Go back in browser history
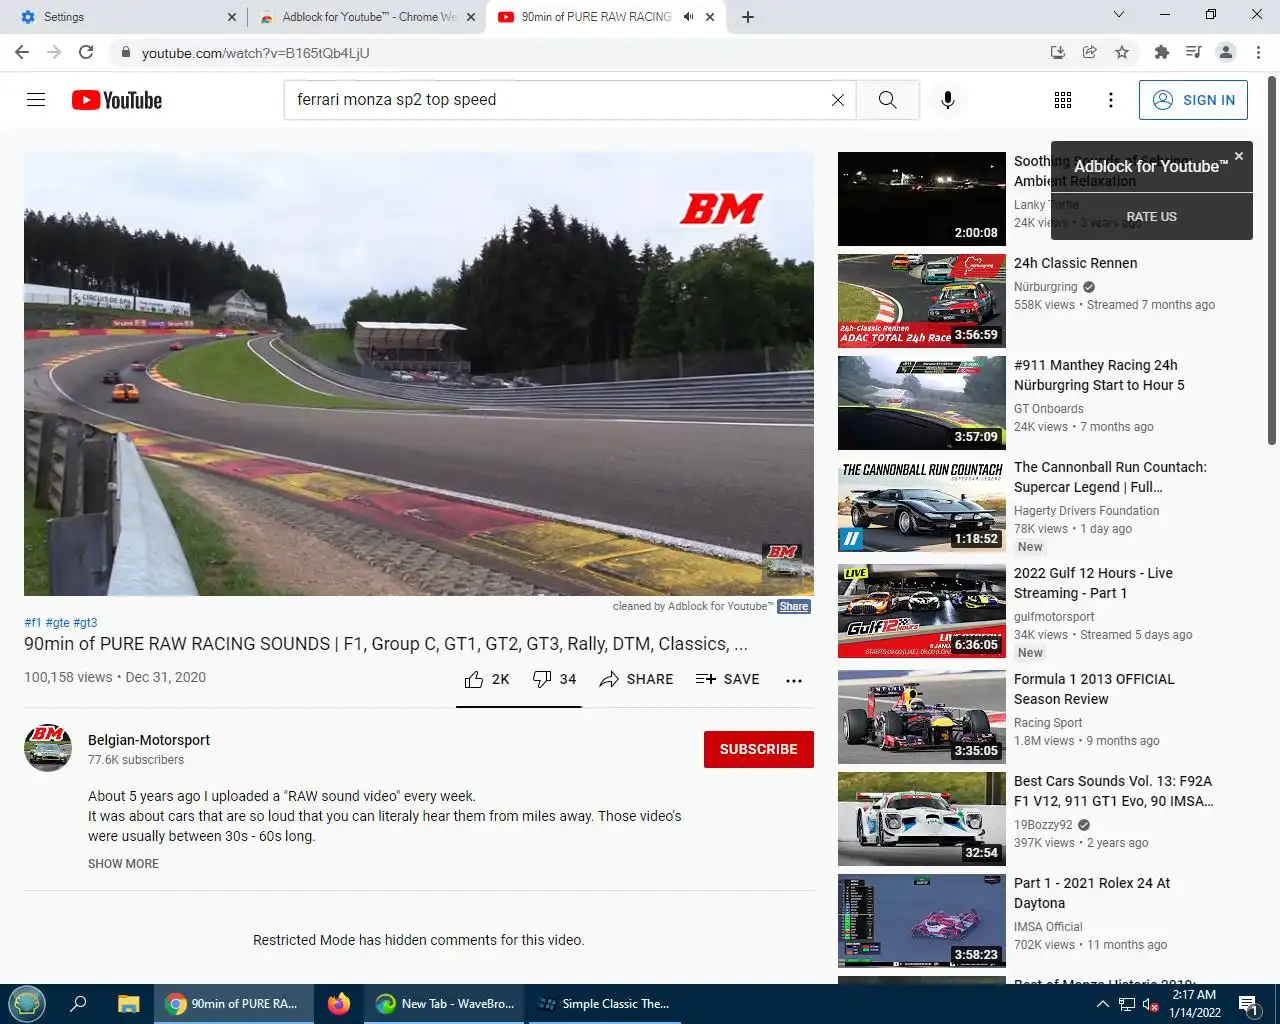The height and width of the screenshot is (1024, 1280). [22, 52]
